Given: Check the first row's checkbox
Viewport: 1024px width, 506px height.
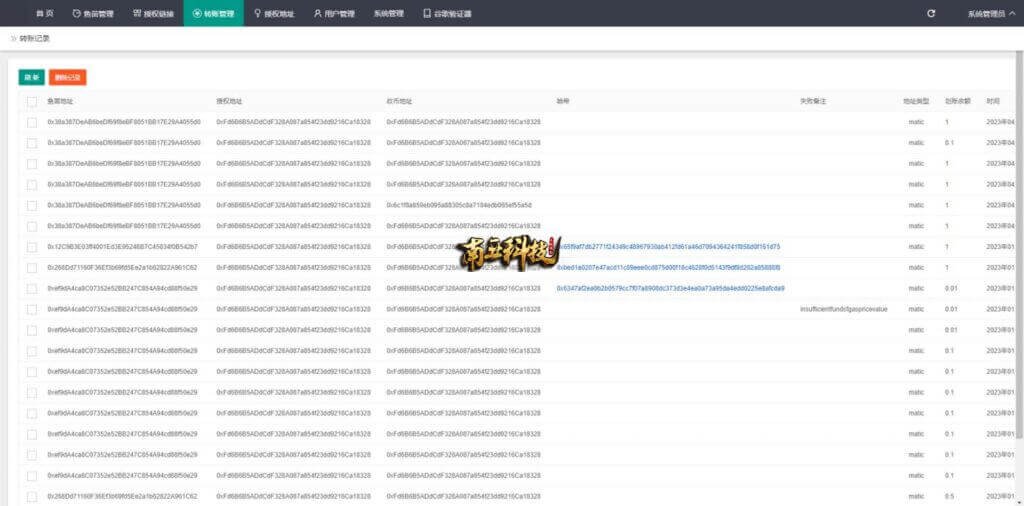Looking at the screenshot, I should coord(32,122).
